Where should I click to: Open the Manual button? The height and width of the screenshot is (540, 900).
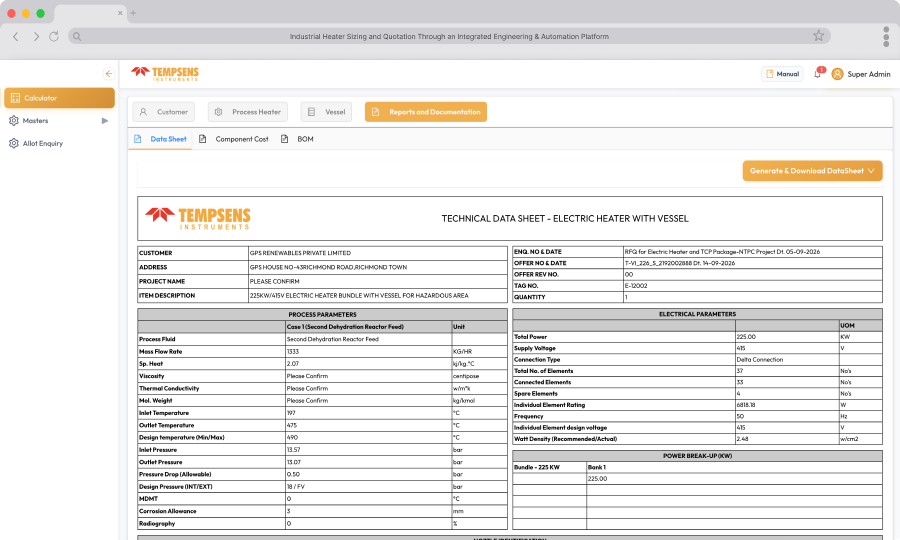click(x=782, y=74)
